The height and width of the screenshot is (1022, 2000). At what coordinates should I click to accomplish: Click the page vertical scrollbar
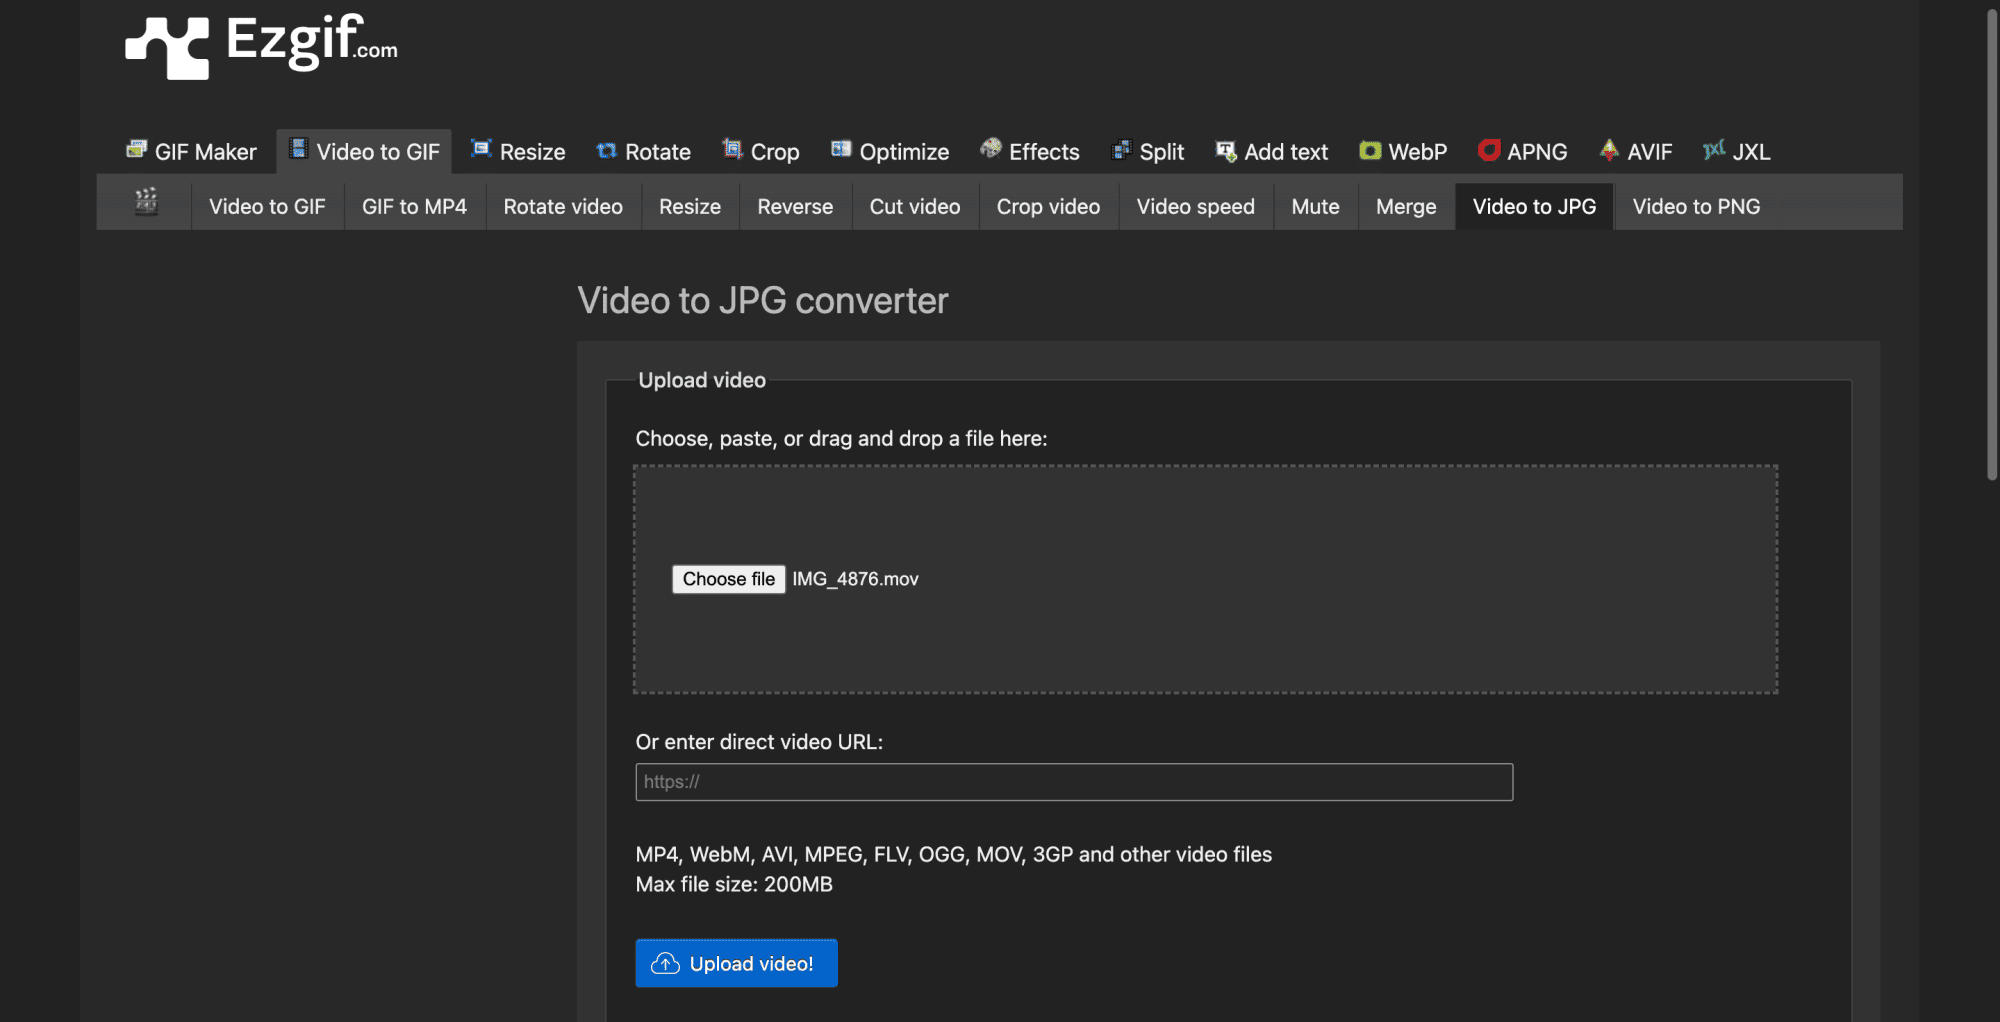1991,245
